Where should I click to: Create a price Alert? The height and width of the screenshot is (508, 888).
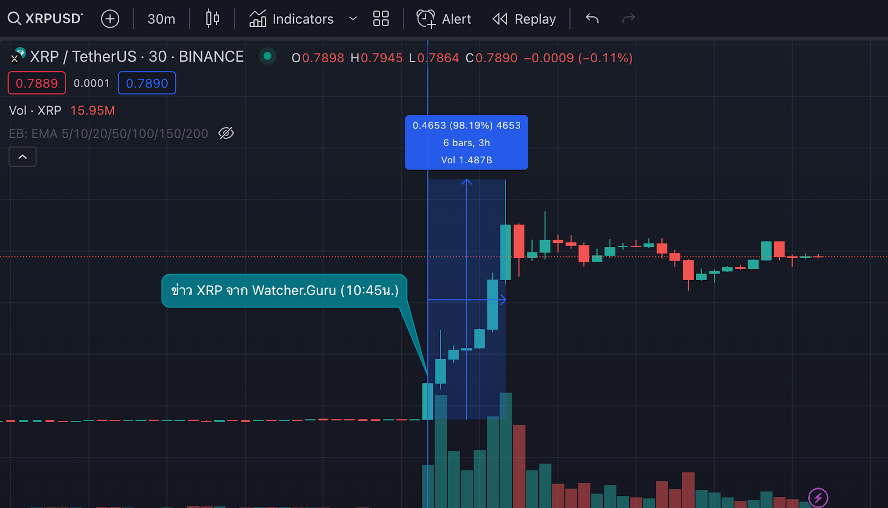pyautogui.click(x=444, y=19)
